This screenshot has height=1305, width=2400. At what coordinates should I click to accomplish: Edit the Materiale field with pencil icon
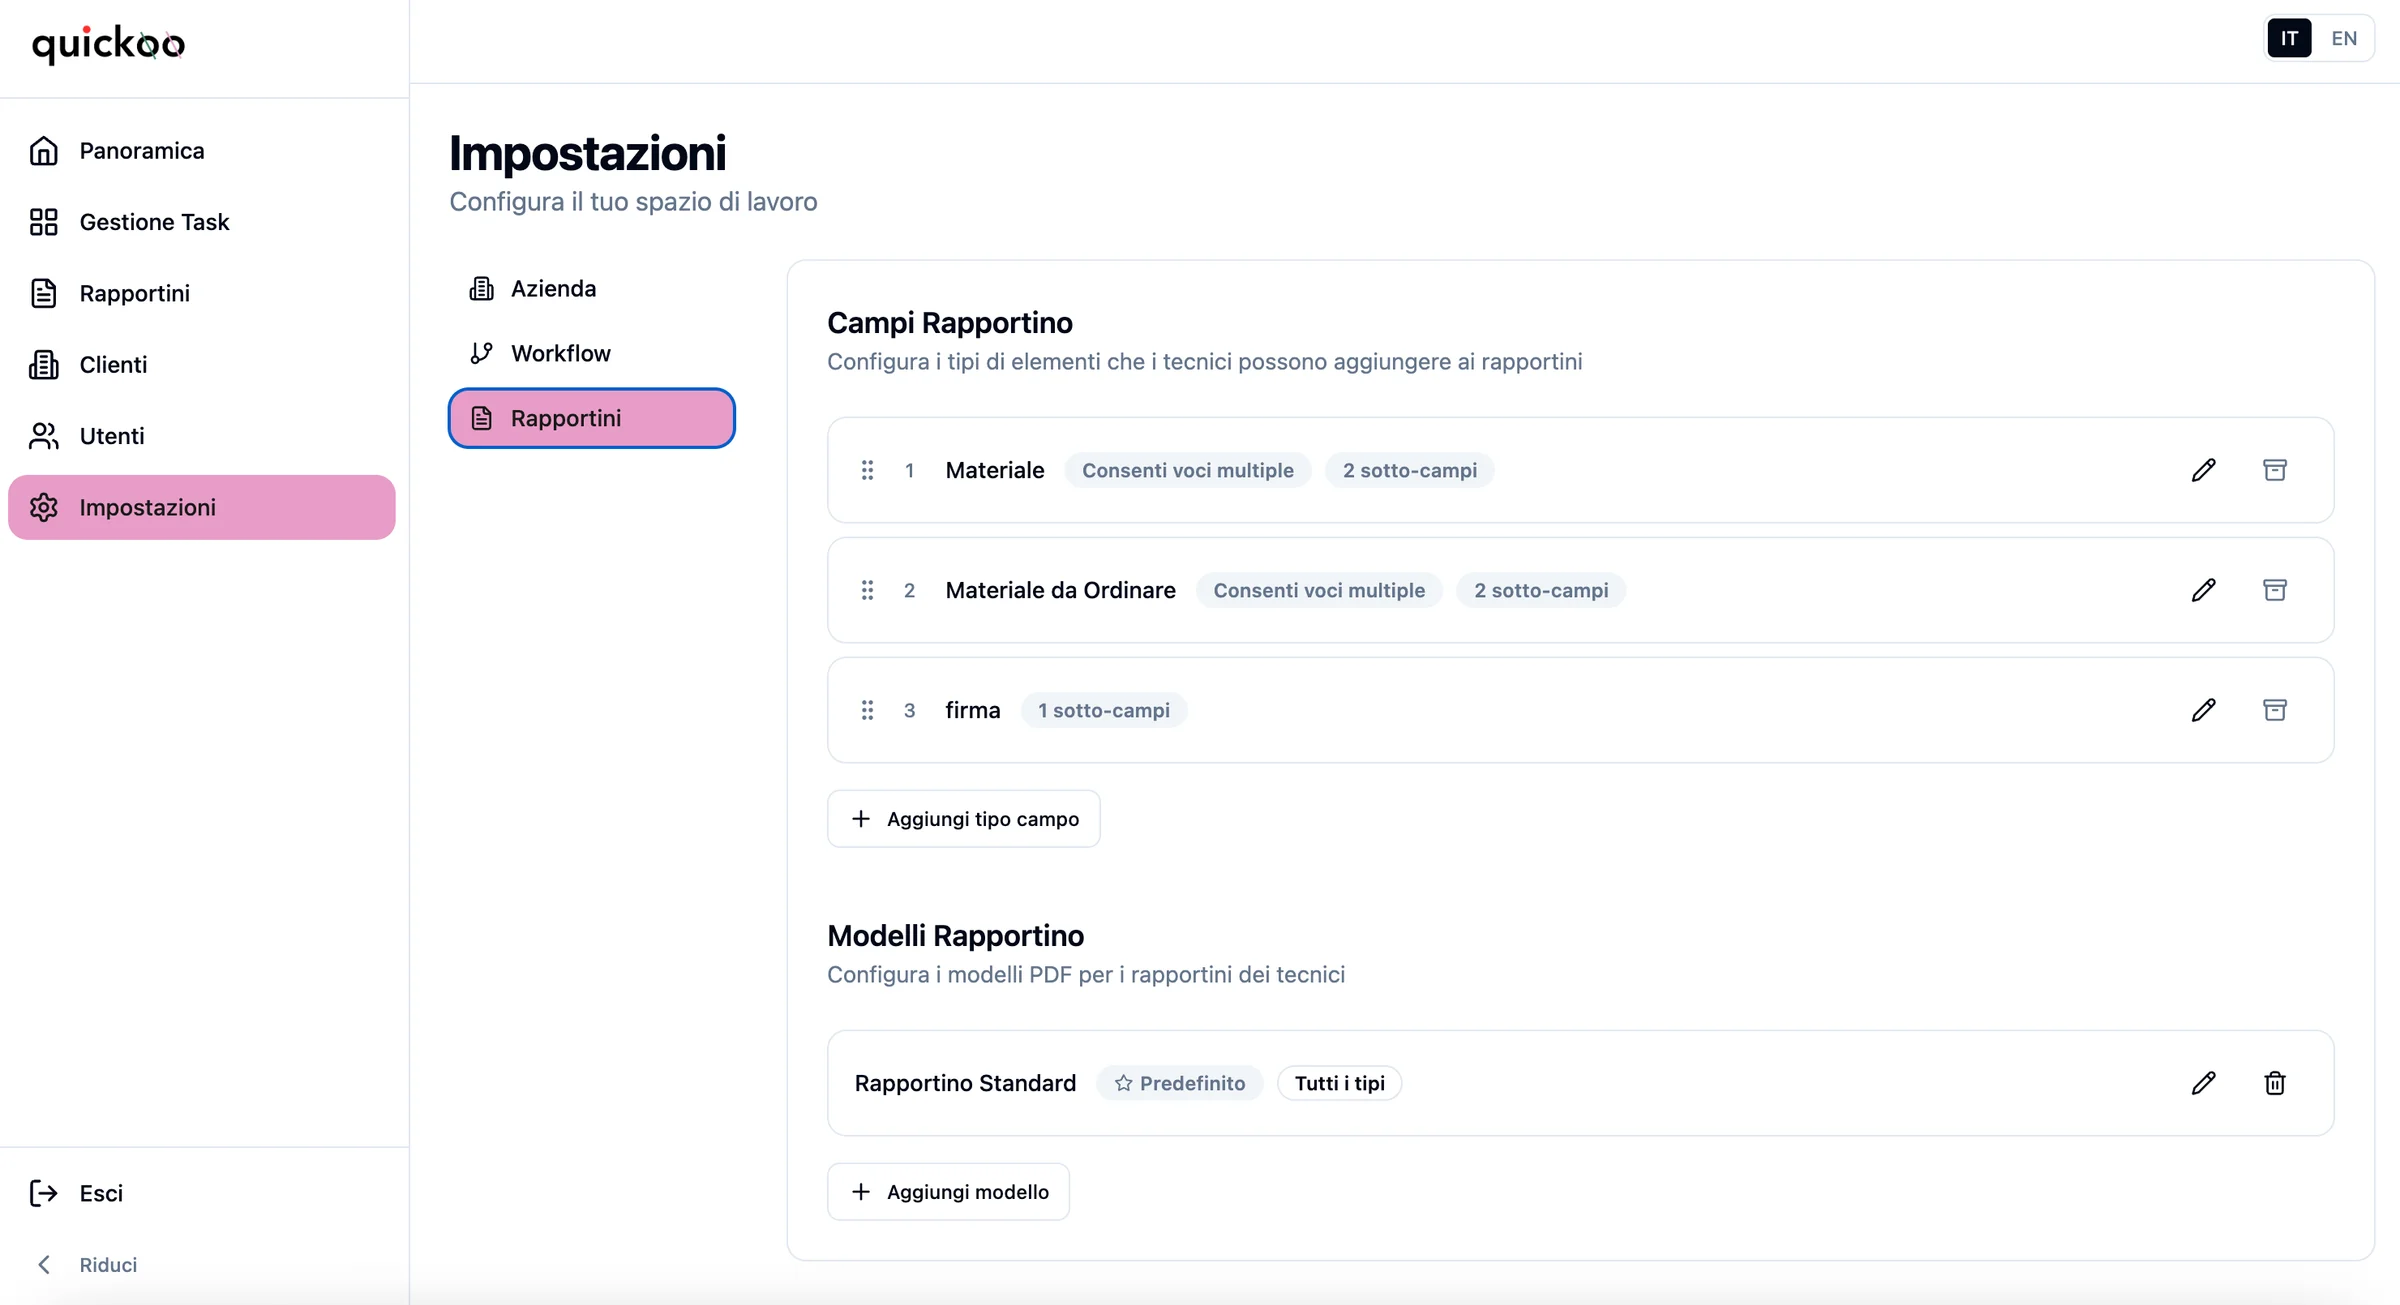tap(2203, 470)
